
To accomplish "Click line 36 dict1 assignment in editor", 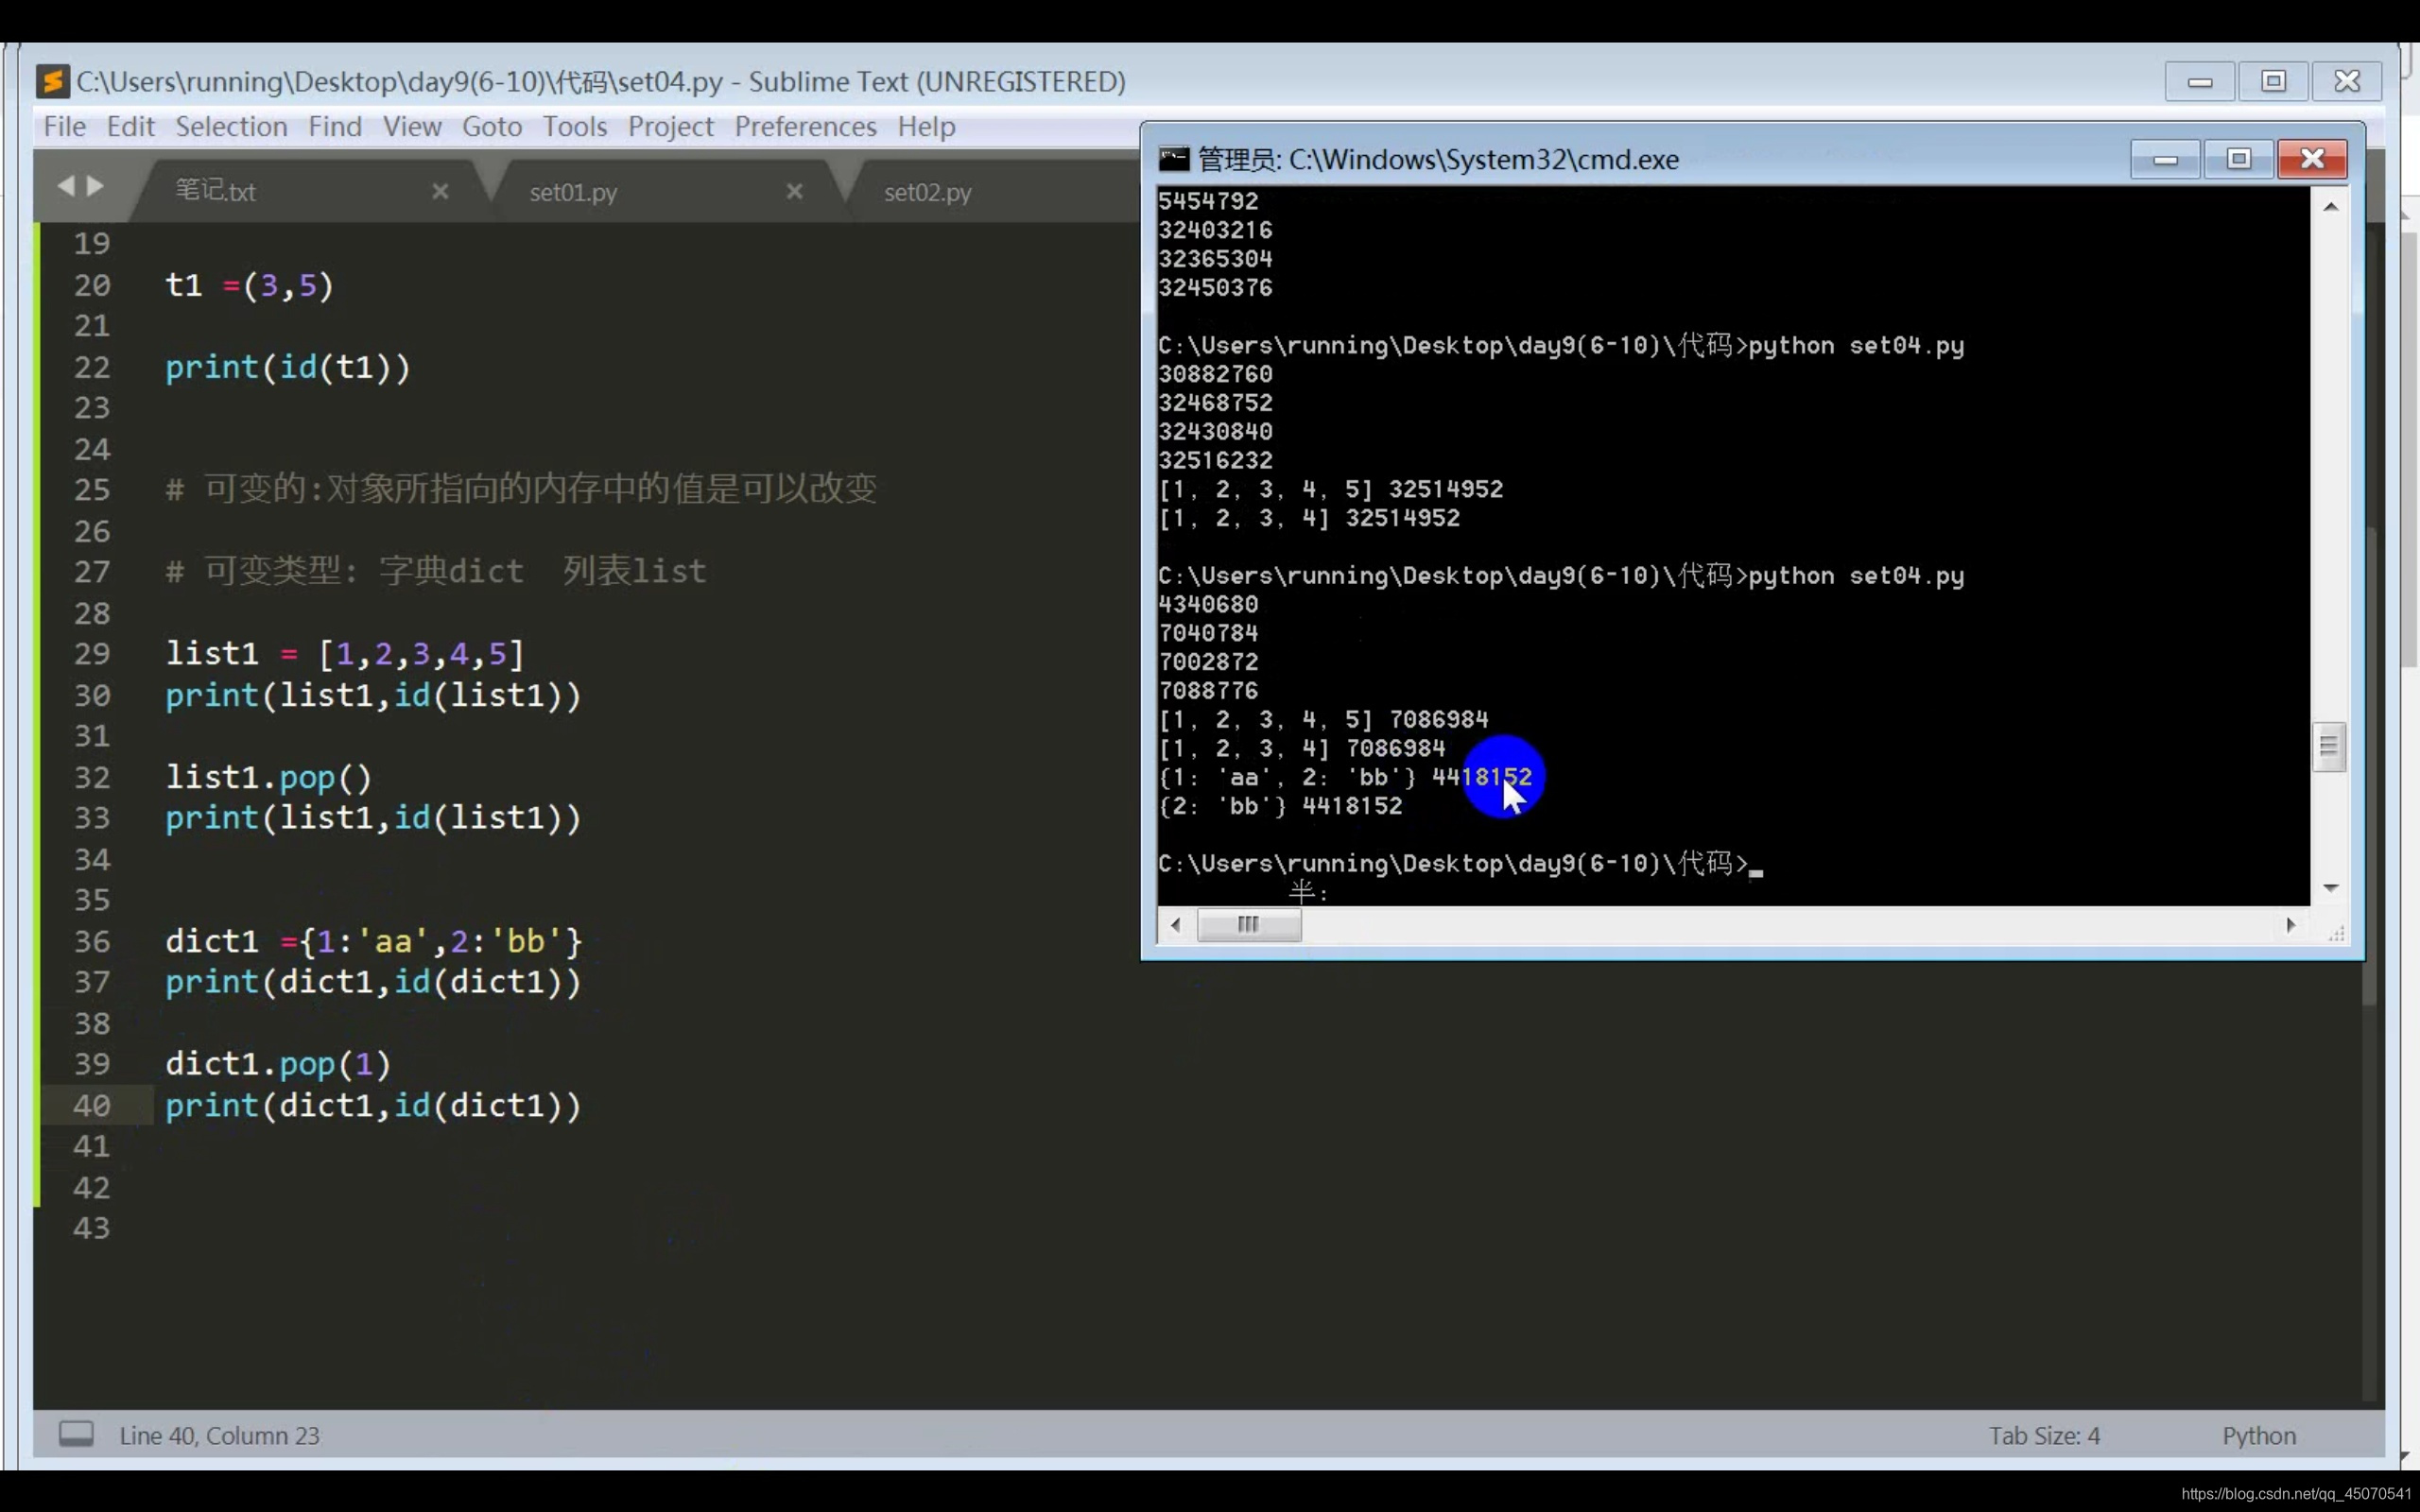I will 373,941.
